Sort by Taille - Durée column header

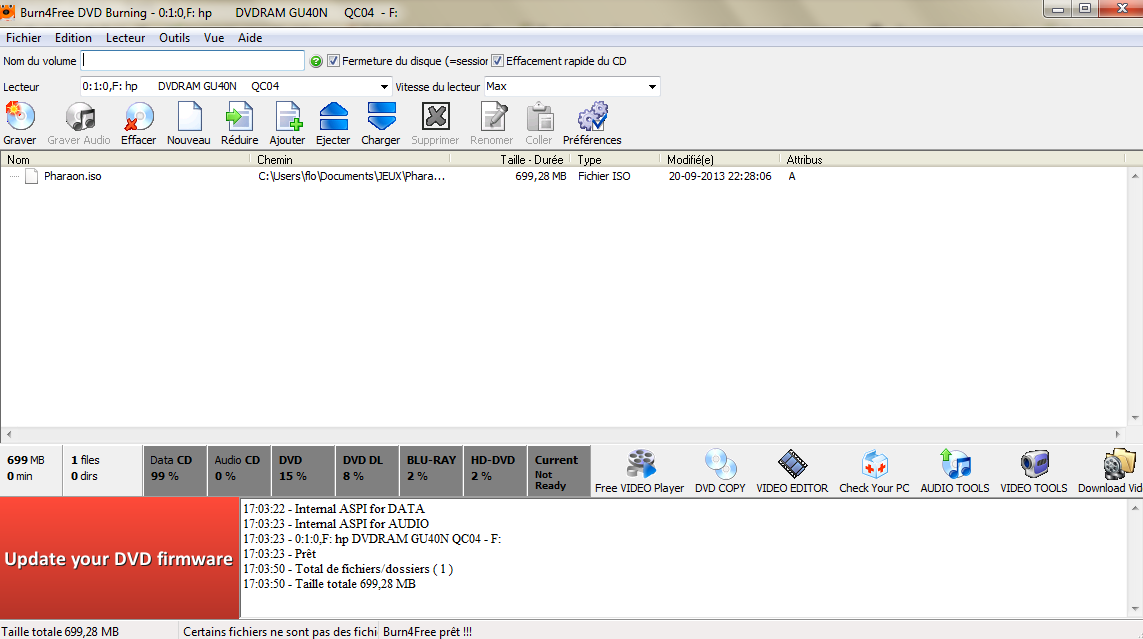tap(510, 160)
